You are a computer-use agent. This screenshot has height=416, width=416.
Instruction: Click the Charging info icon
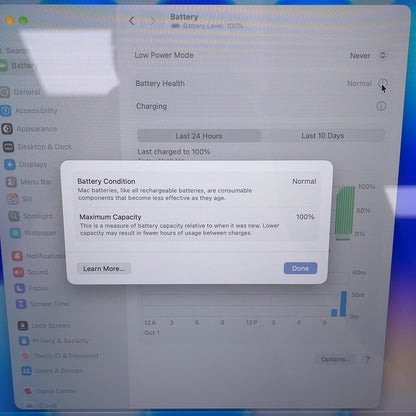(381, 106)
